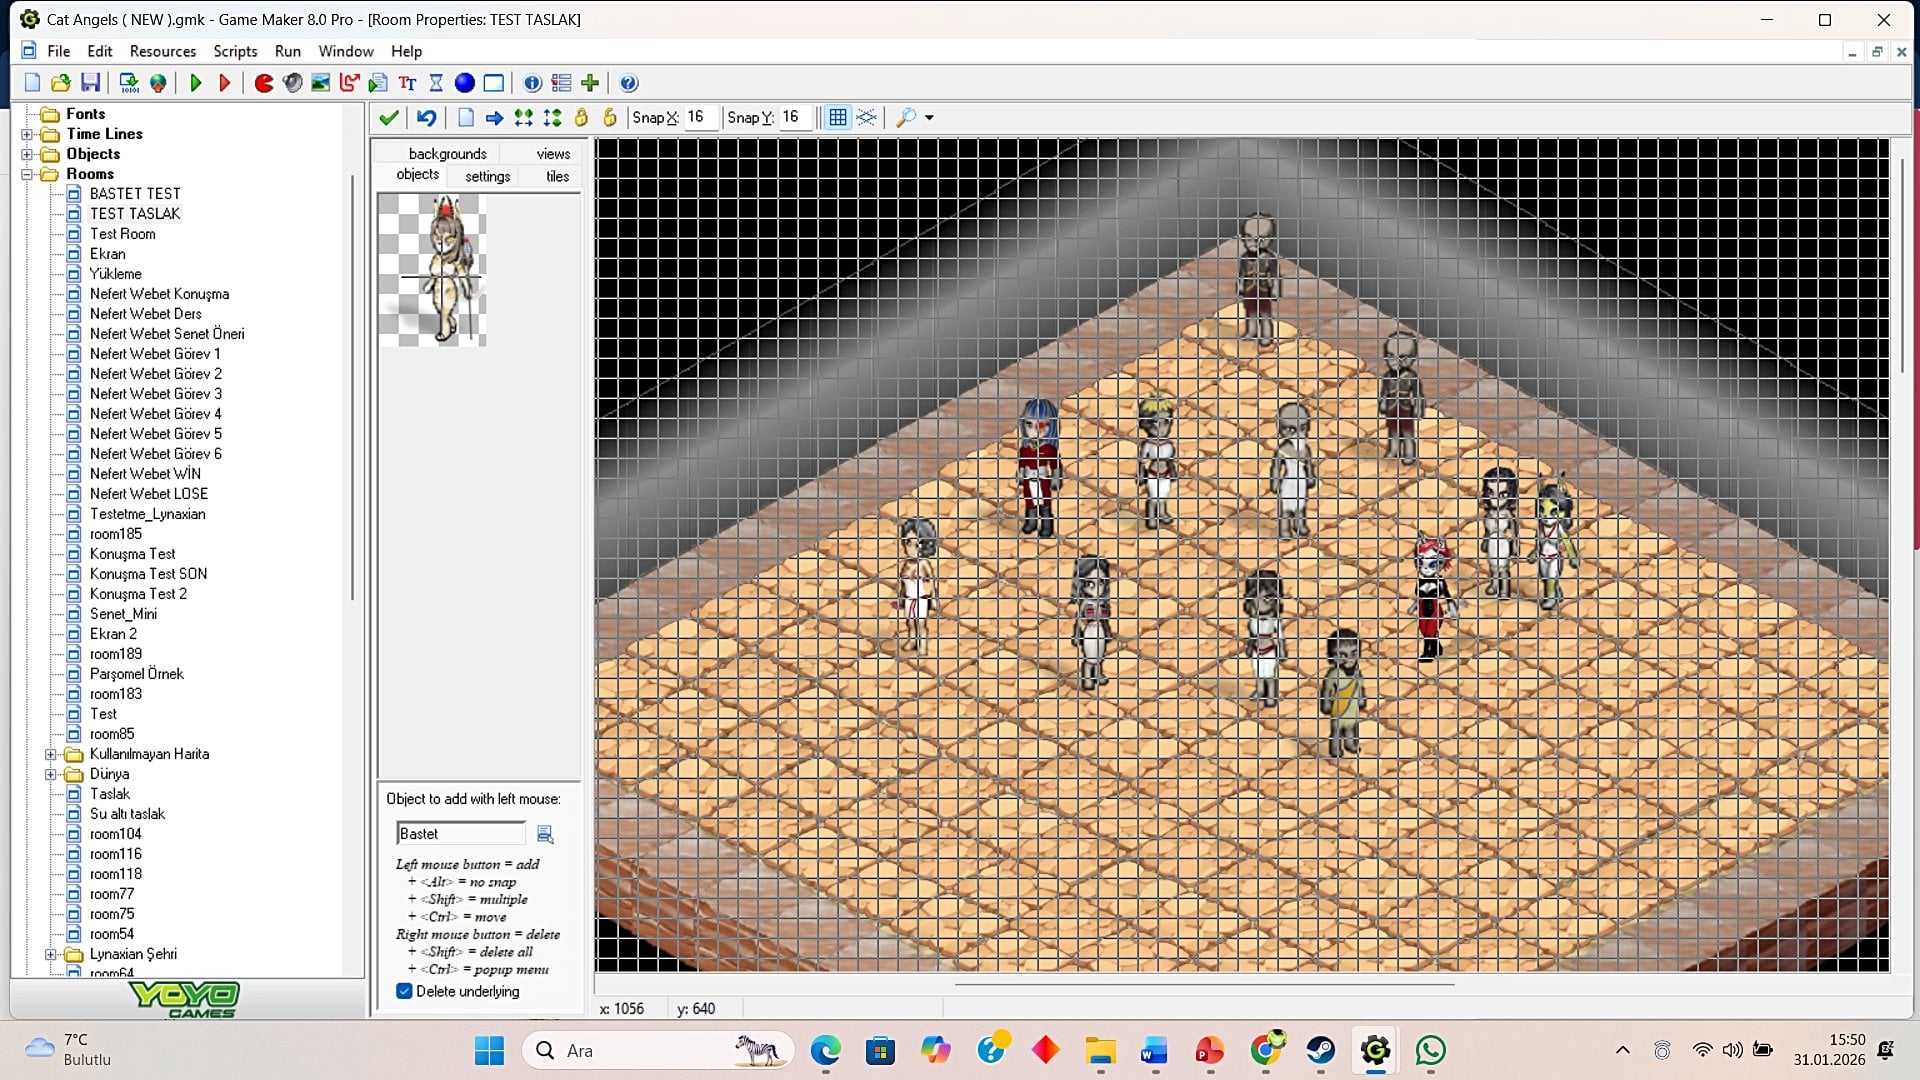Open Steam from the taskbar
Viewport: 1920px width, 1080px height.
click(1320, 1050)
